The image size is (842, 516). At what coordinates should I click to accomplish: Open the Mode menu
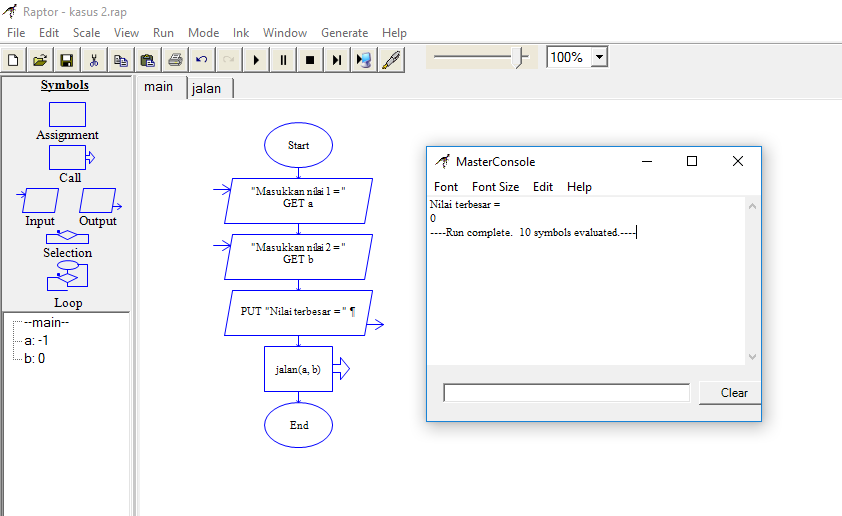pyautogui.click(x=204, y=33)
